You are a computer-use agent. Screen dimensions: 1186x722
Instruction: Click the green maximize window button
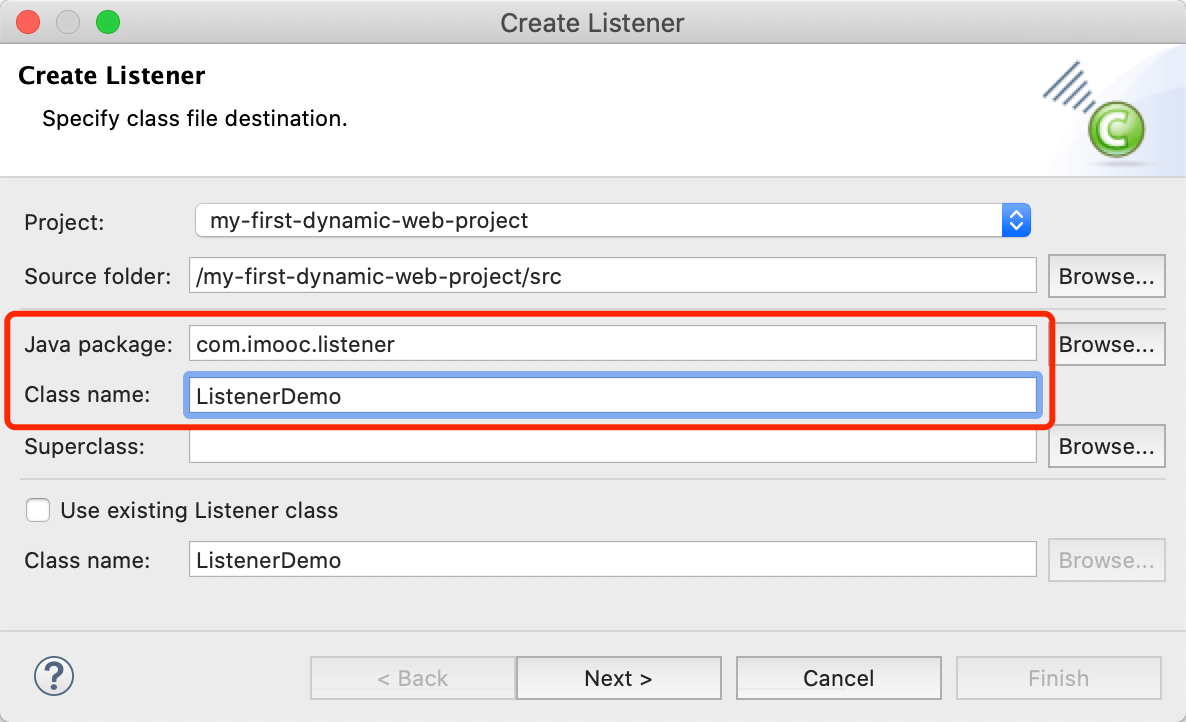[x=106, y=21]
